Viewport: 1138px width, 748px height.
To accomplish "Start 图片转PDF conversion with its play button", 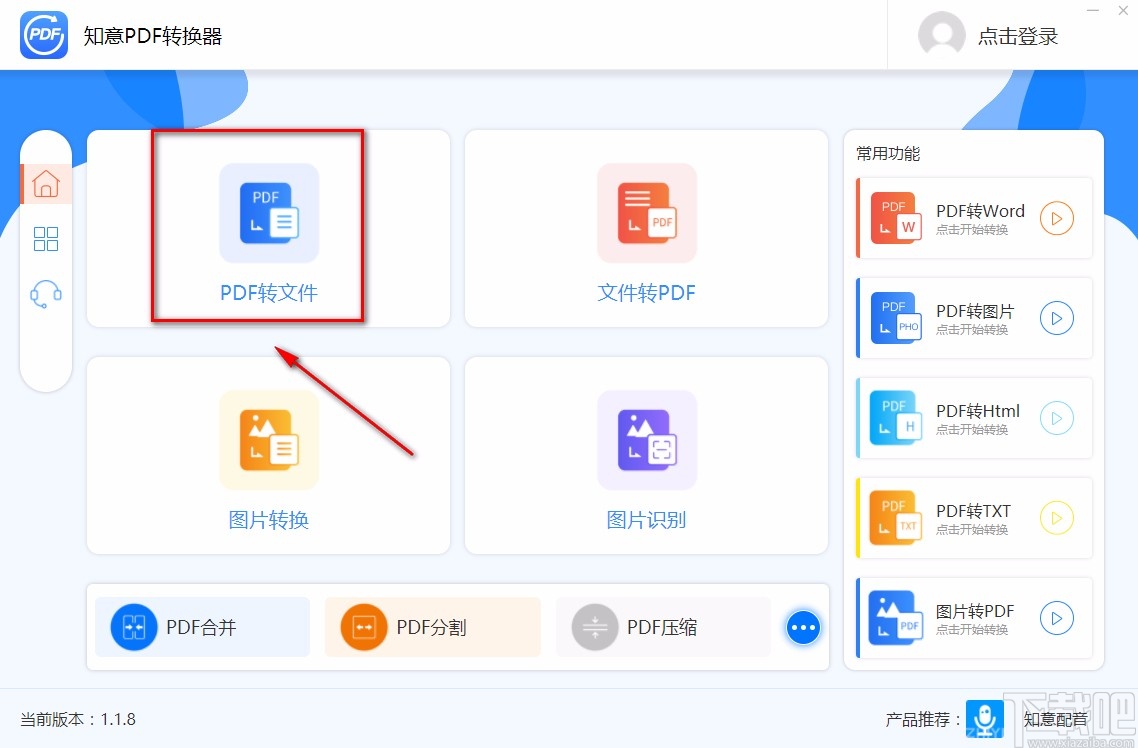I will [1057, 618].
